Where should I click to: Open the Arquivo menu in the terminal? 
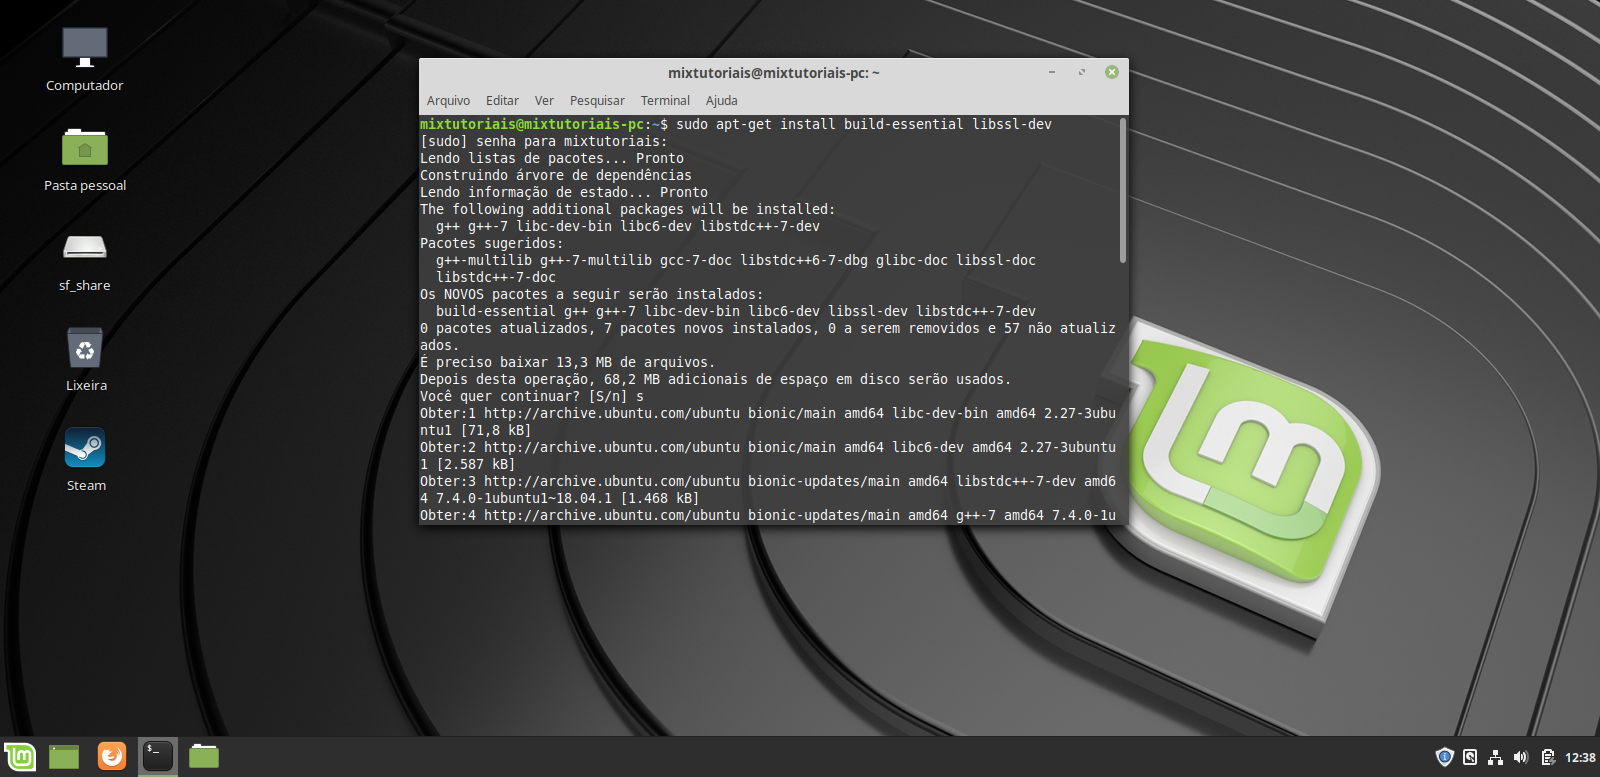coord(448,100)
